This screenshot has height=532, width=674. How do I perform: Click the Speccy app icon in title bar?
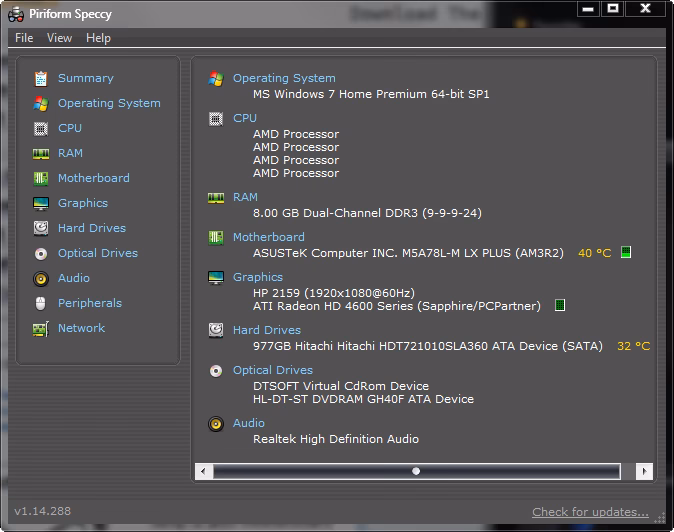point(16,14)
